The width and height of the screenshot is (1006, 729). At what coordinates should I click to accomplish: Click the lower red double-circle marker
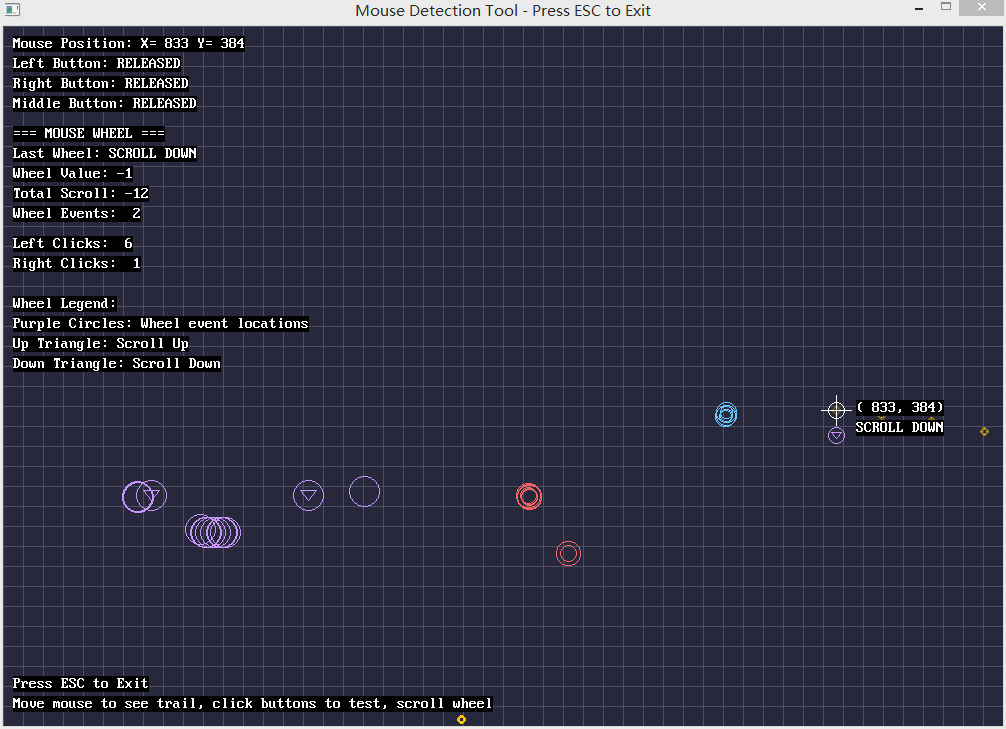tap(568, 553)
